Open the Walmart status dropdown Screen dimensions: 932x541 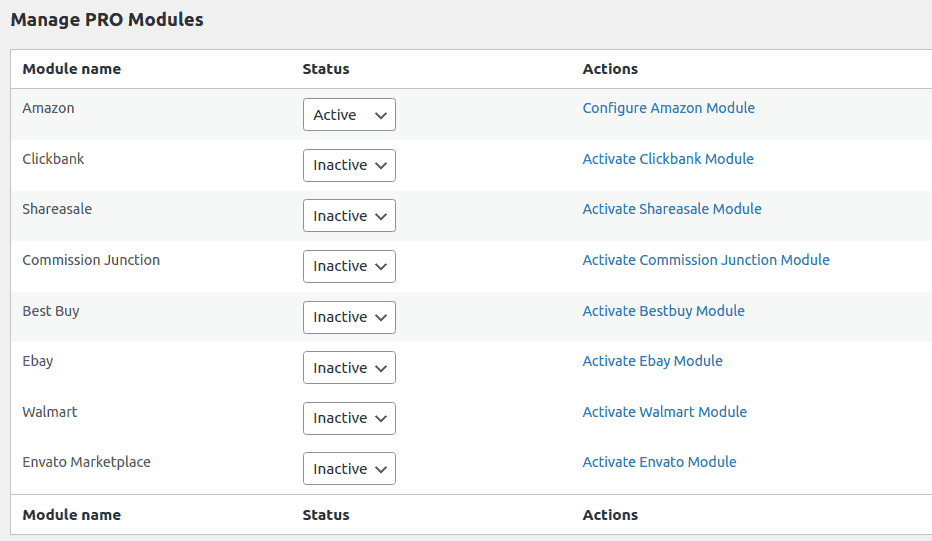tap(349, 418)
